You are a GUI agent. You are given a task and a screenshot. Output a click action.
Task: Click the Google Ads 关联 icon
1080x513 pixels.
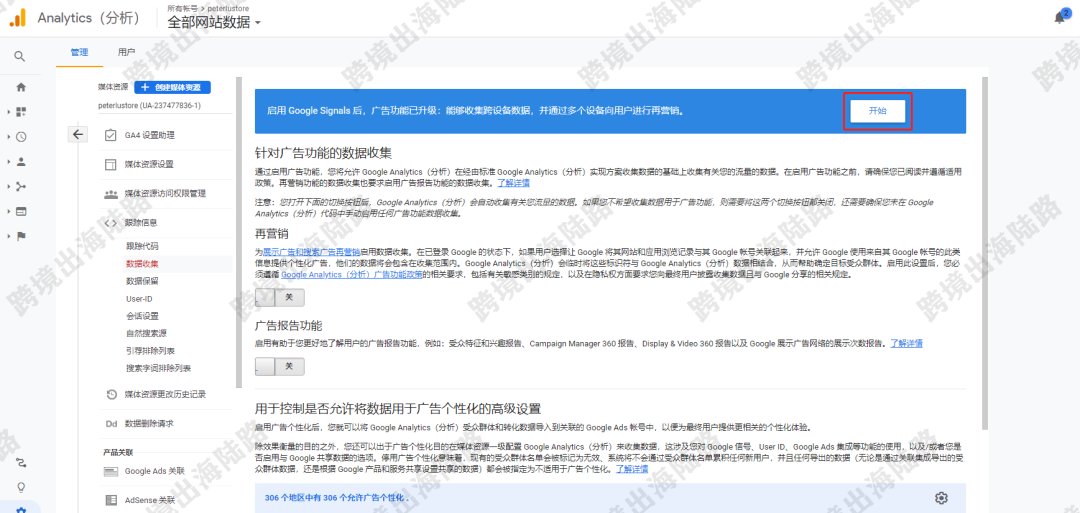(110, 472)
